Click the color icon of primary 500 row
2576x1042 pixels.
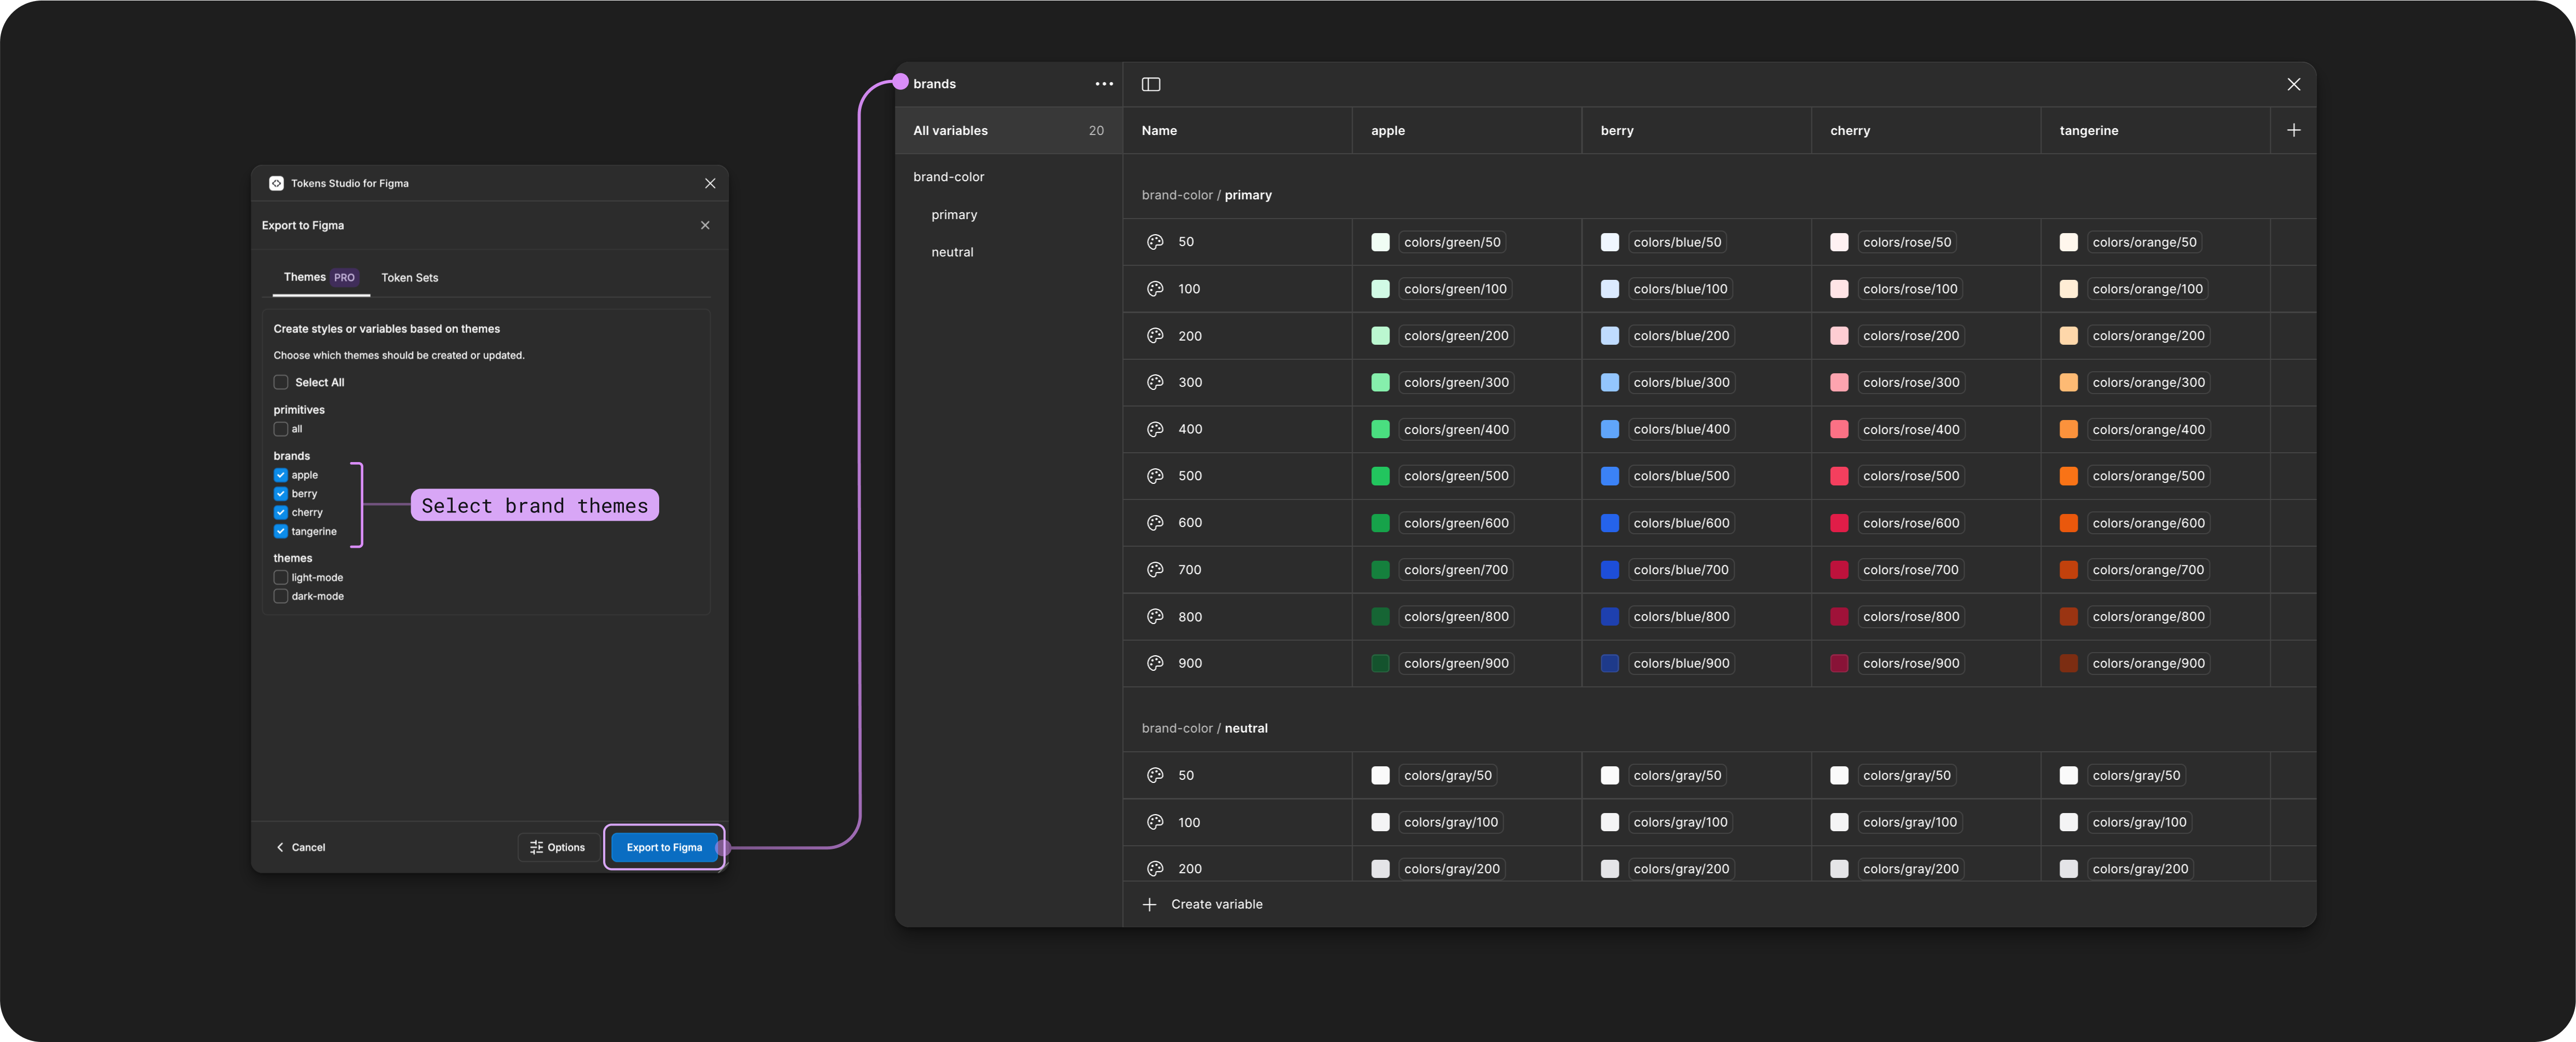1155,476
